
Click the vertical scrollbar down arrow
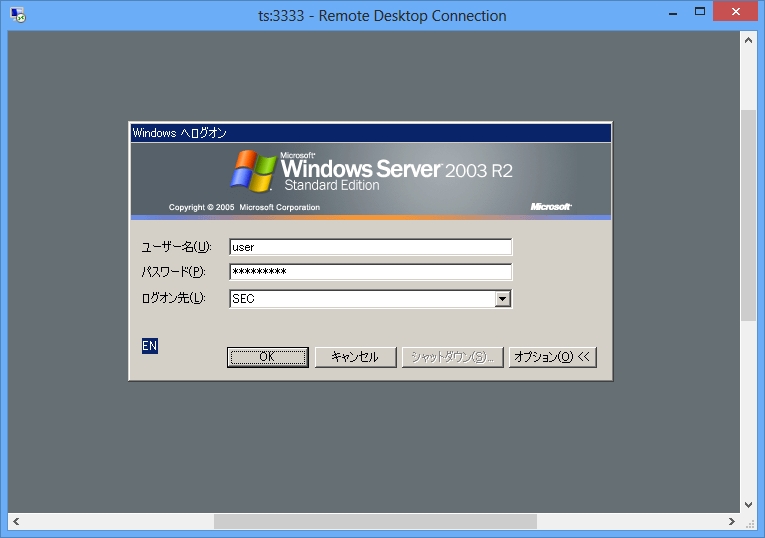pos(748,505)
